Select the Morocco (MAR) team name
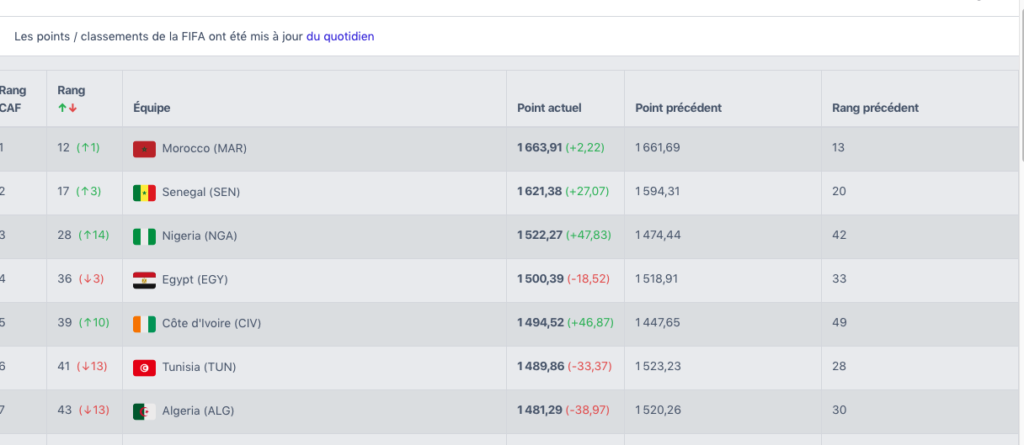 click(x=204, y=148)
